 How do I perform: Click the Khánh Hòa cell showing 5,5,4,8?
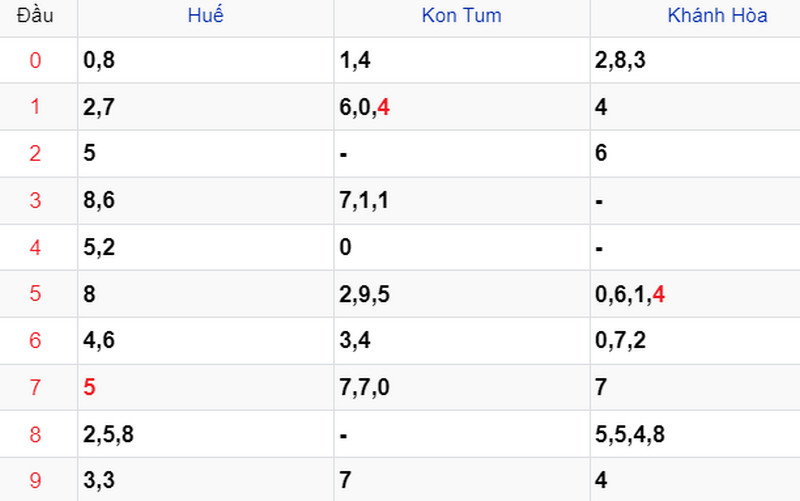[x=695, y=434]
